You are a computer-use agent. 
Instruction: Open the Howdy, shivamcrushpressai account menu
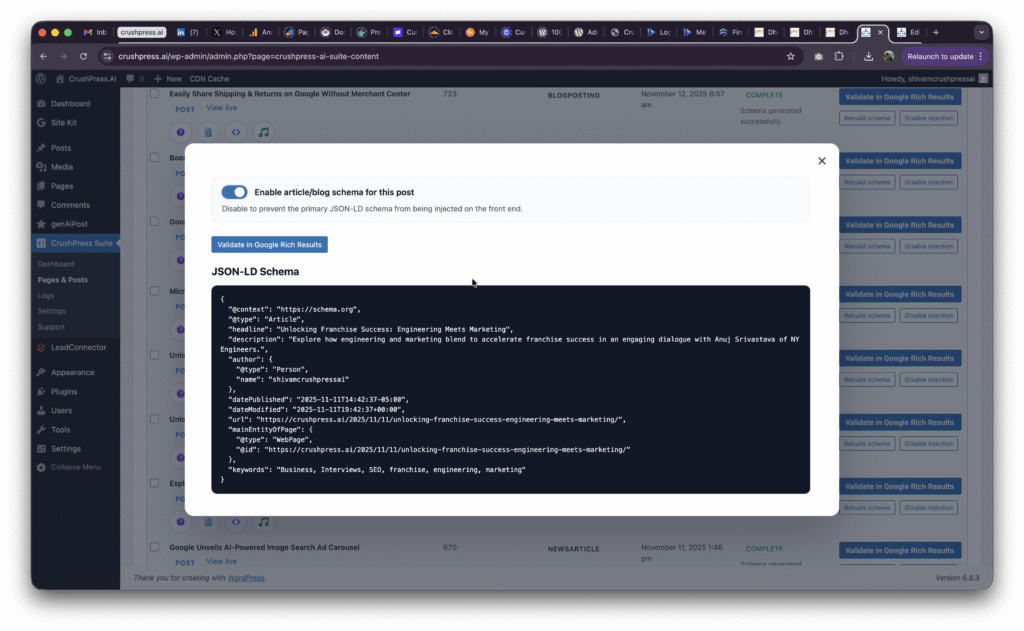click(934, 78)
